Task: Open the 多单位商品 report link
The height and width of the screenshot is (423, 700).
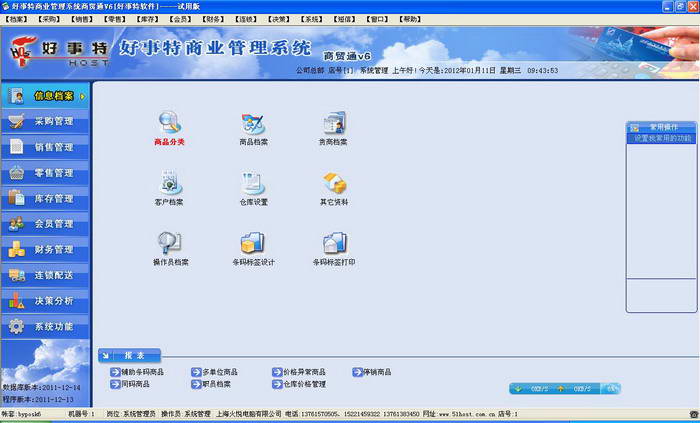Action: [x=214, y=372]
